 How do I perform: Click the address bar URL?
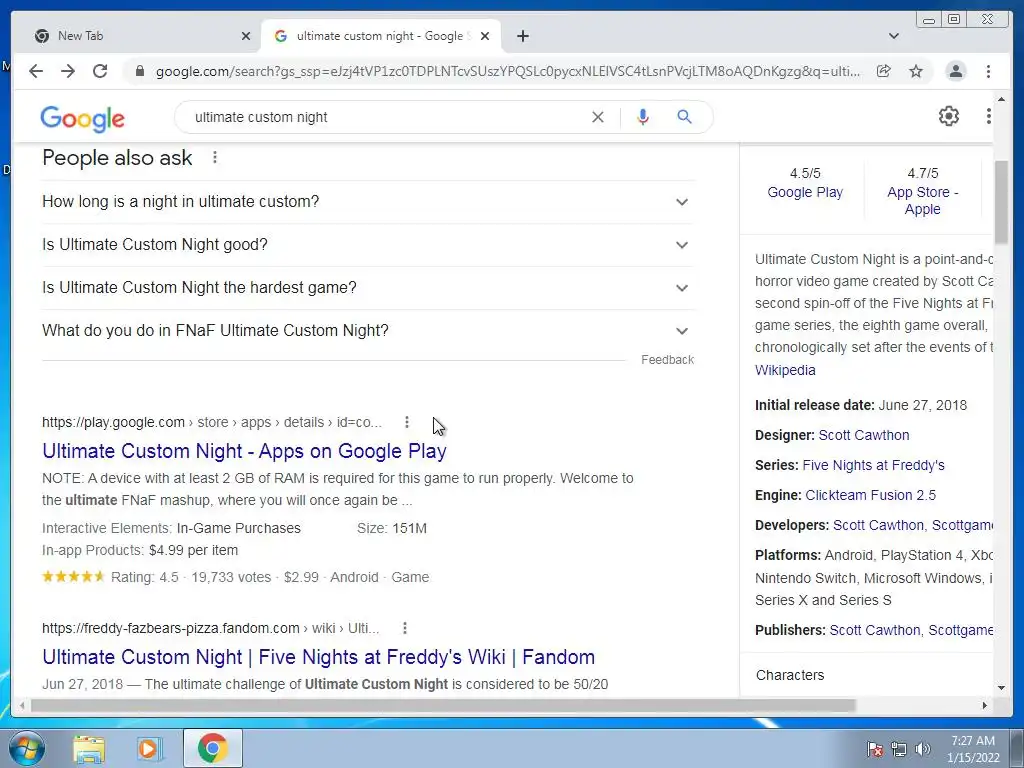507,71
